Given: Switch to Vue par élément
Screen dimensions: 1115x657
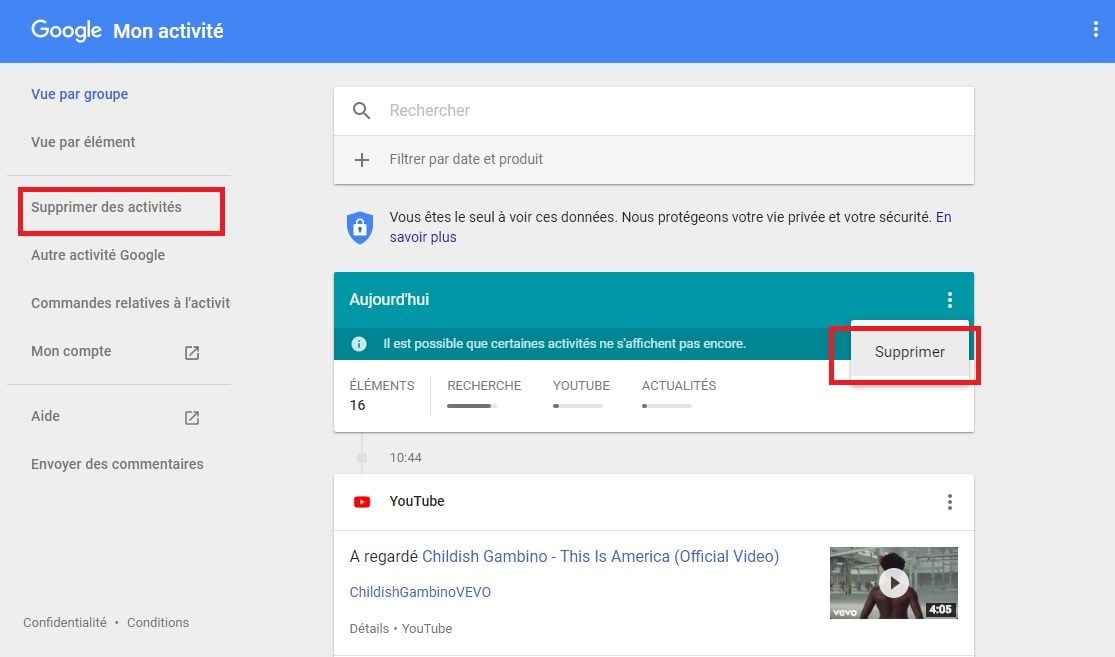Looking at the screenshot, I should tap(83, 142).
